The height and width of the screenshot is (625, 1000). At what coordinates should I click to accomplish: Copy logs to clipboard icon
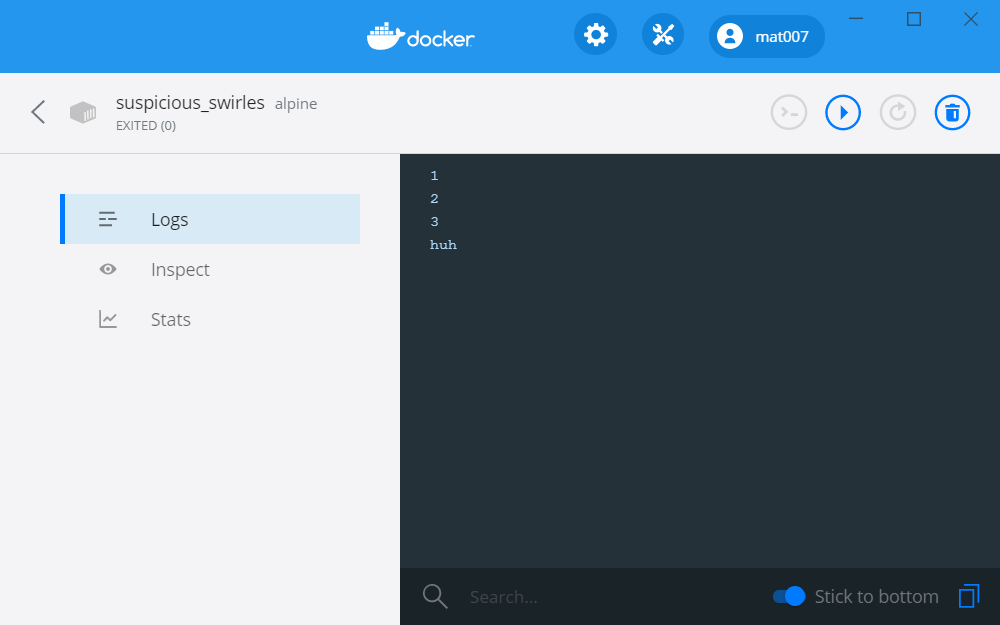coord(969,596)
